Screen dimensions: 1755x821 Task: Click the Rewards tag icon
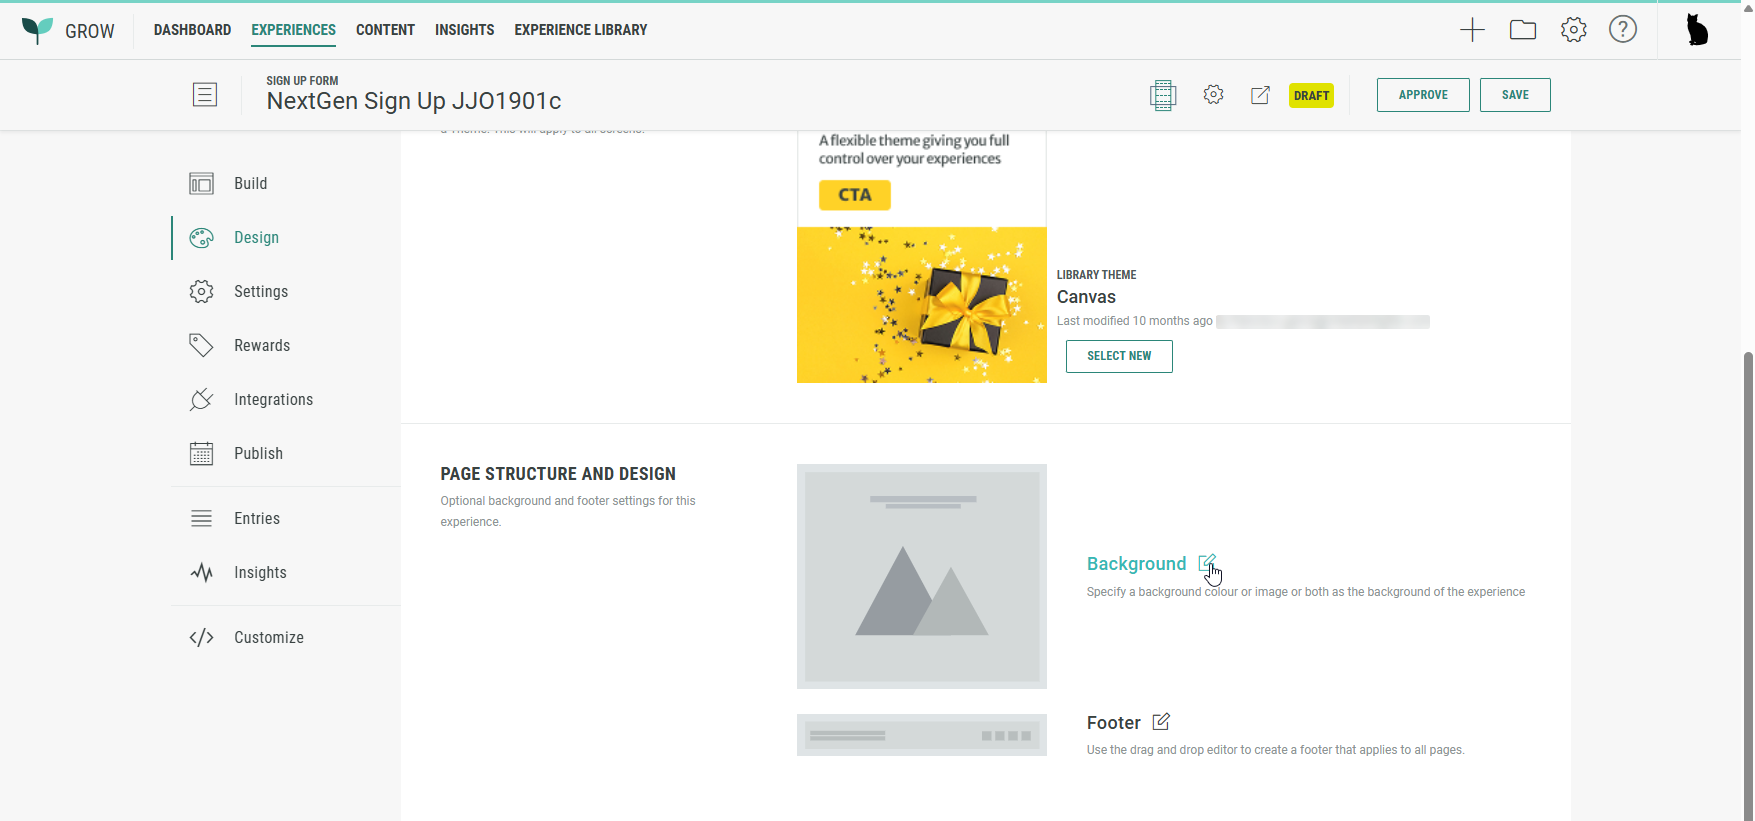tap(201, 346)
